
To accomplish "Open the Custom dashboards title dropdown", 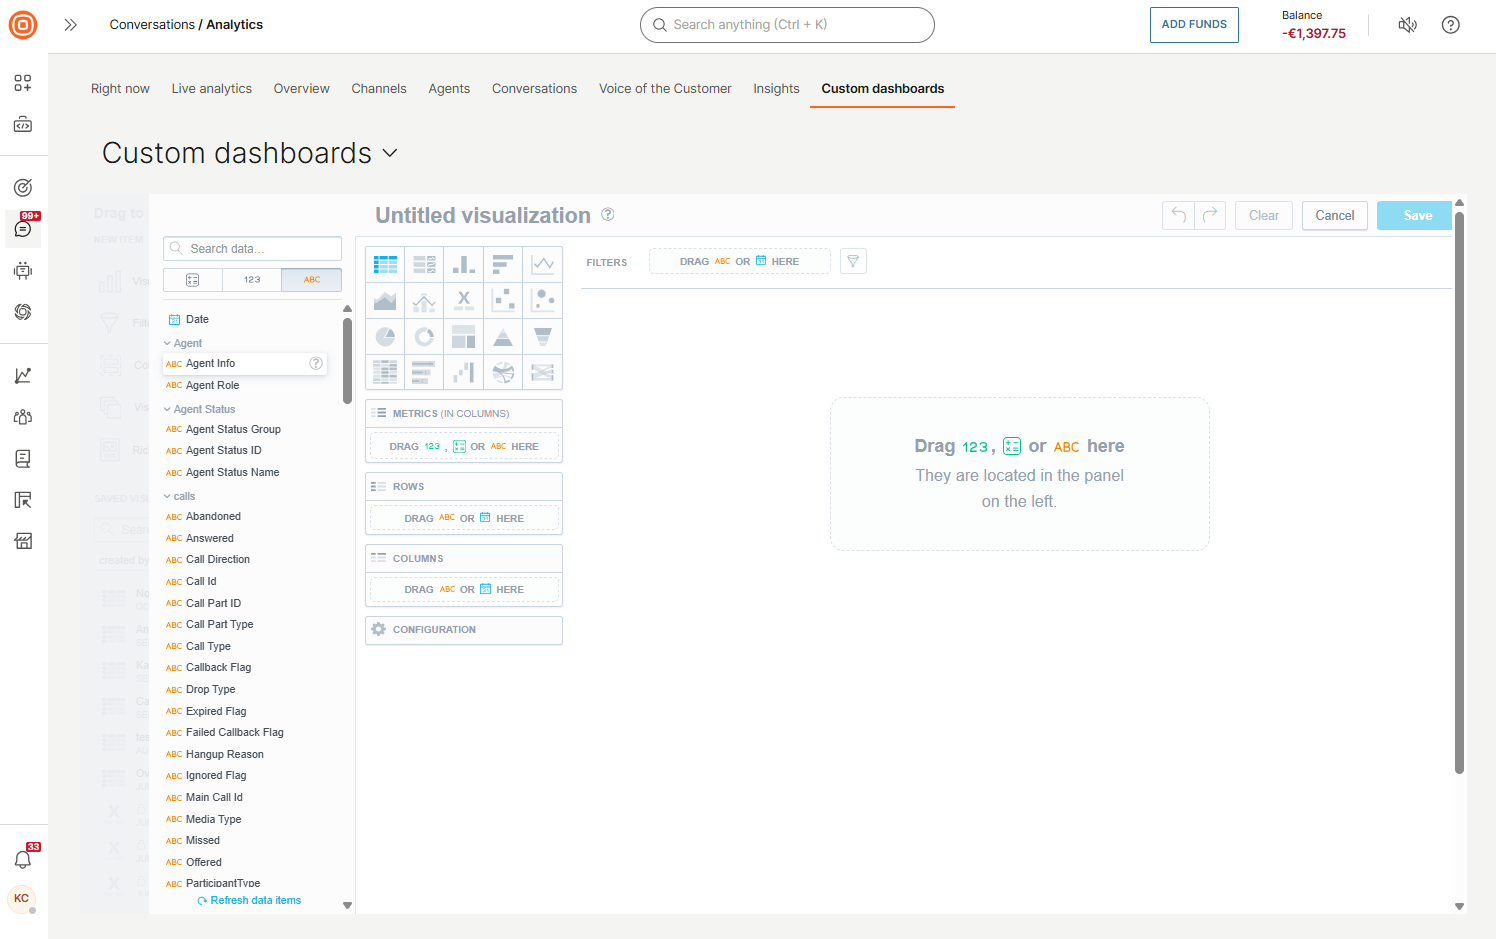I will [x=391, y=153].
